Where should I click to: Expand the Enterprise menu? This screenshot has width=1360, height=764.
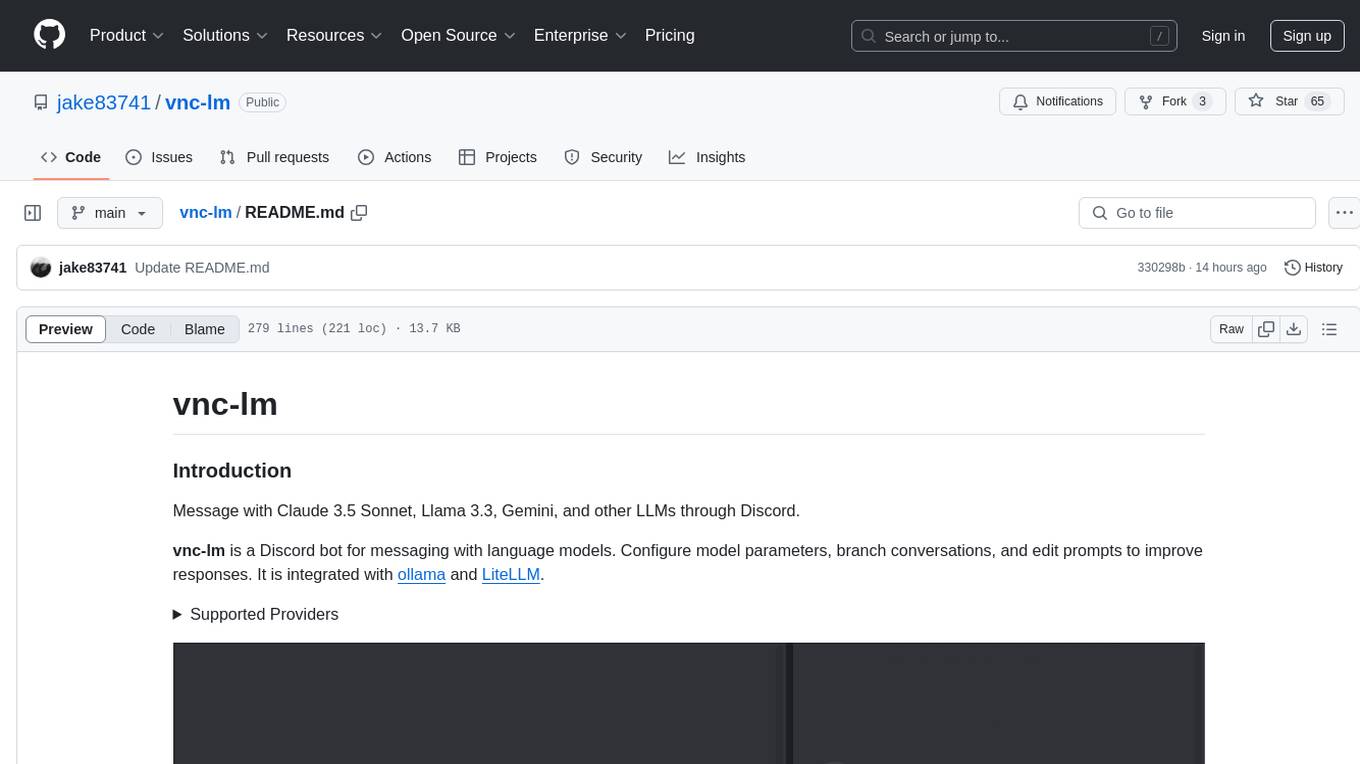point(580,35)
